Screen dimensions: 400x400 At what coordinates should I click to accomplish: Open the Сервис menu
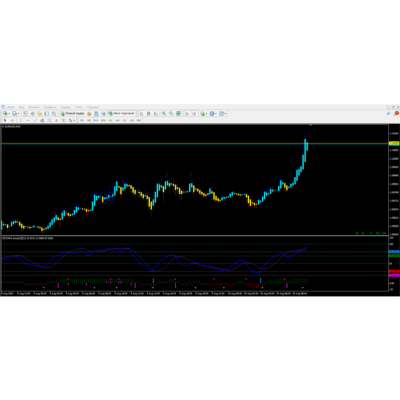[65, 107]
